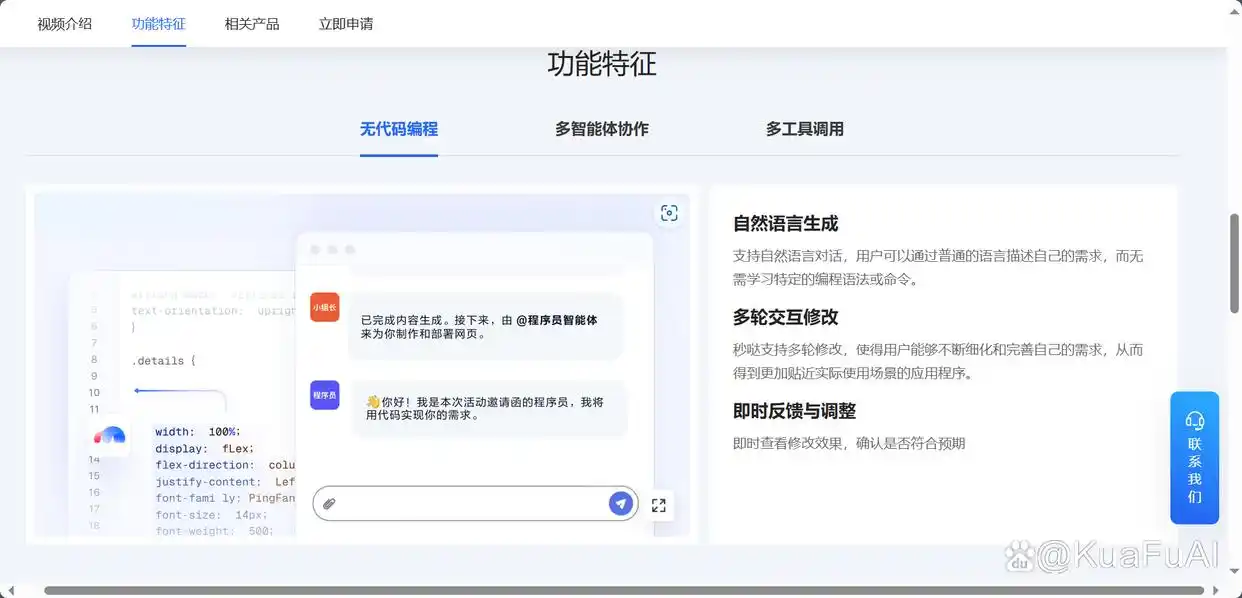Click the orange 小组长 agent avatar
This screenshot has width=1242, height=598.
323,307
